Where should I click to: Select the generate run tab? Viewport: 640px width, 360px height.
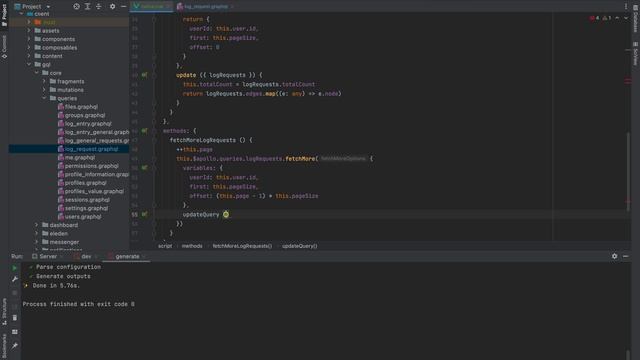127,256
